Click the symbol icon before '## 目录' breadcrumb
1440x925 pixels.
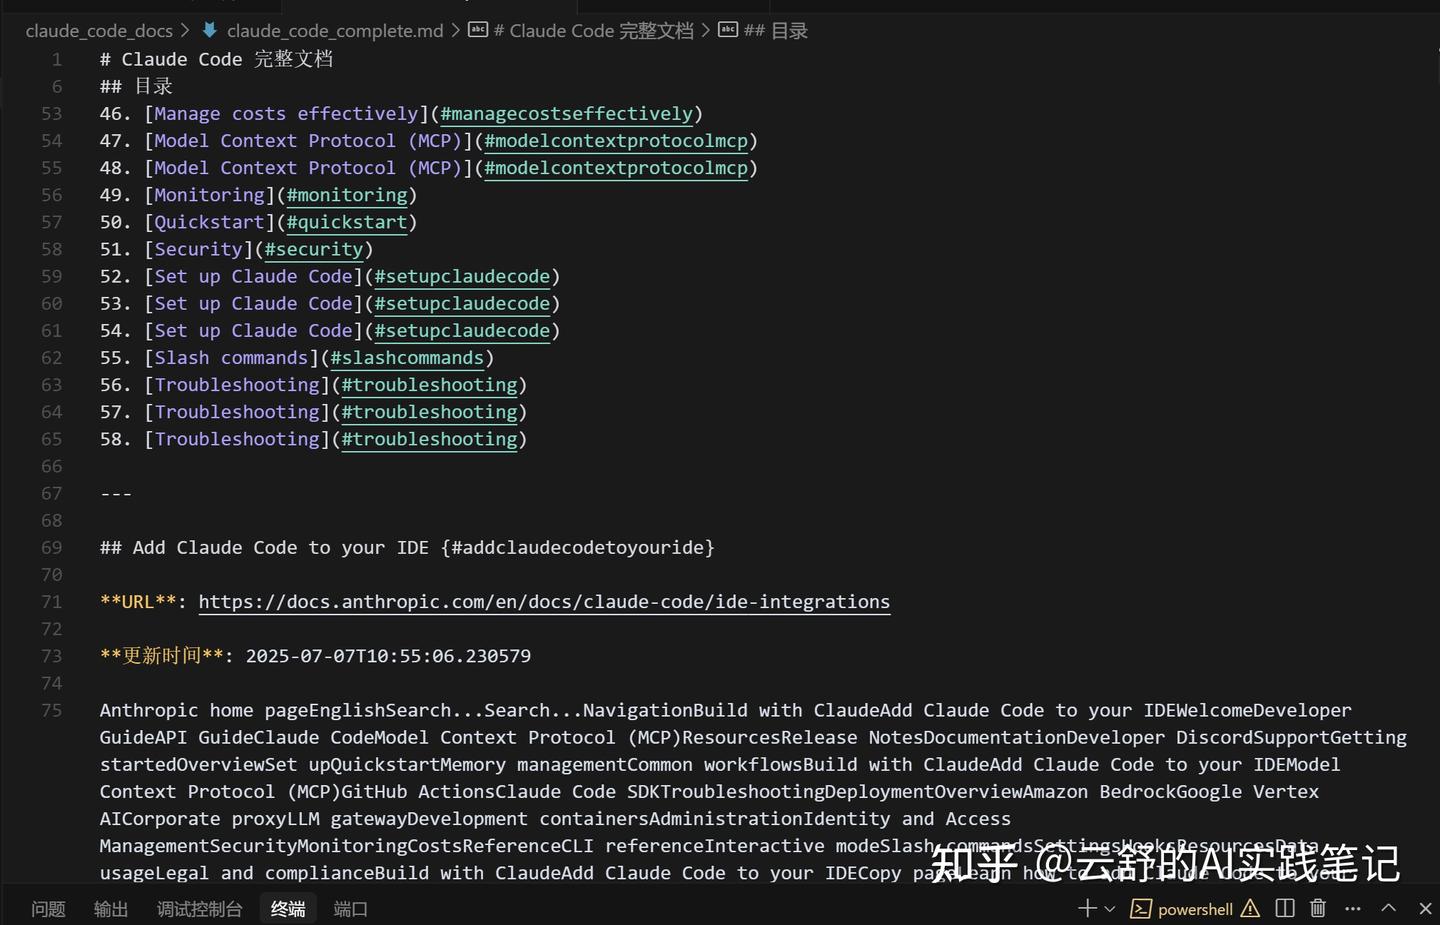pos(728,30)
